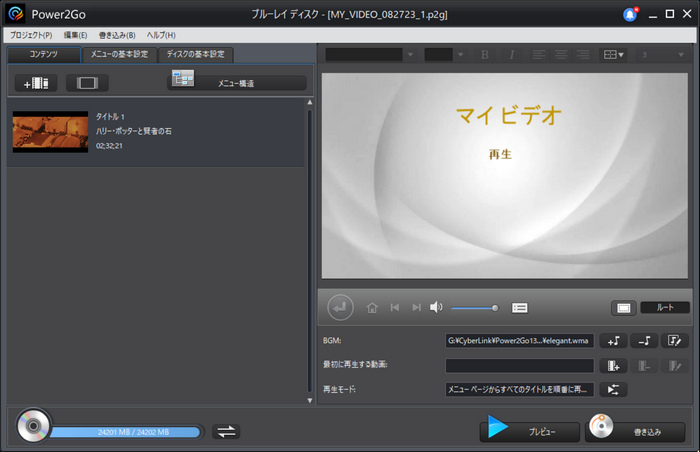Click the enter/return remote button
The height and width of the screenshot is (452, 700).
click(x=340, y=307)
